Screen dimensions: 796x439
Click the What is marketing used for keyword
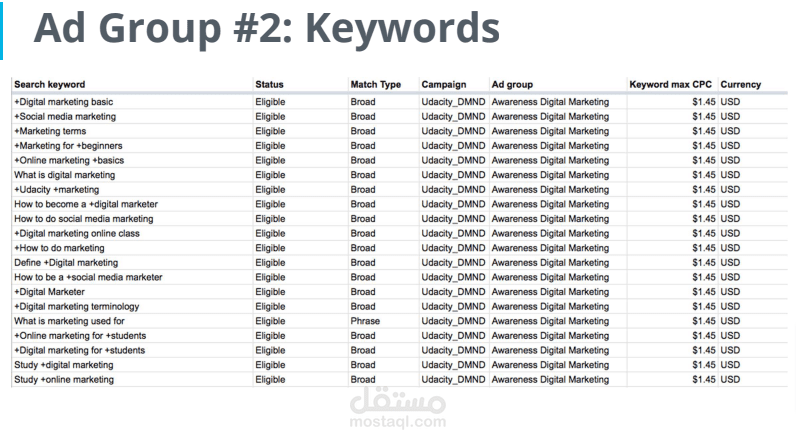coord(69,321)
